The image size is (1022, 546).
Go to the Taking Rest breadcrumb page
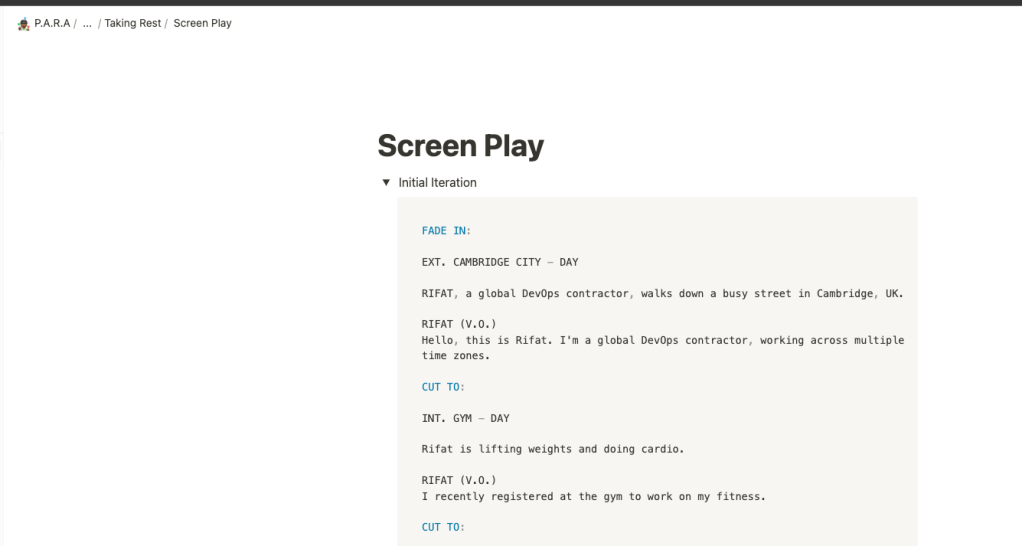coord(132,23)
